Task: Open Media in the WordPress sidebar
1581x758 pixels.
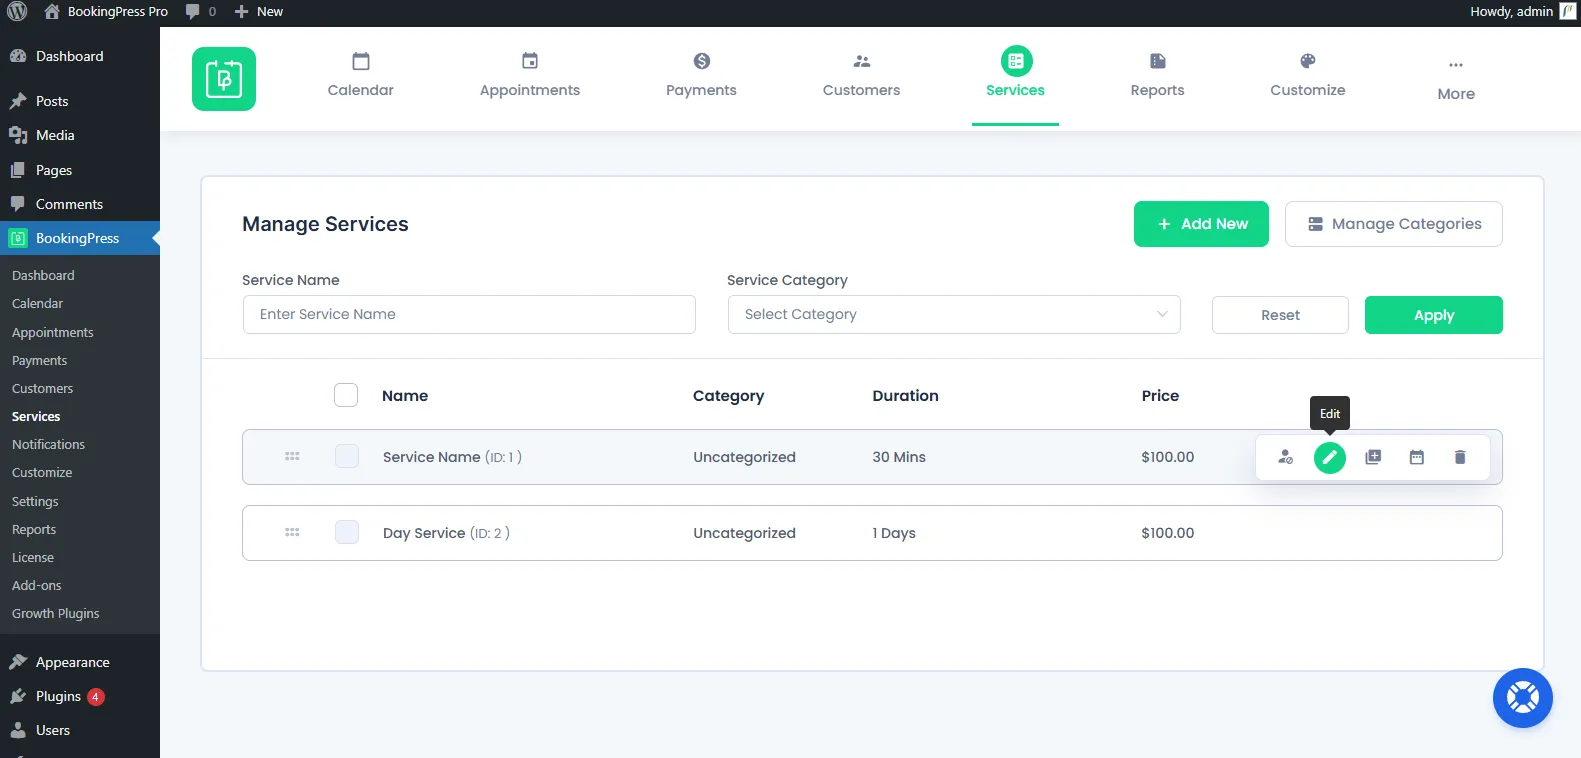Action: [80, 135]
